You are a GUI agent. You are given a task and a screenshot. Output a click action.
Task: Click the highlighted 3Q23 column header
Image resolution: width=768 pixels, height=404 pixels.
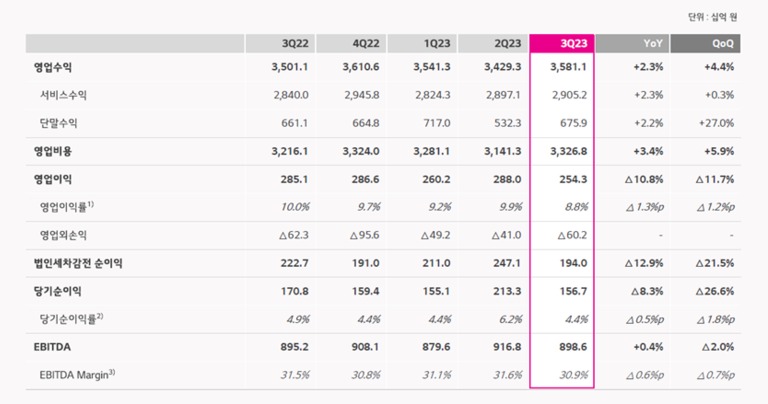(x=562, y=44)
